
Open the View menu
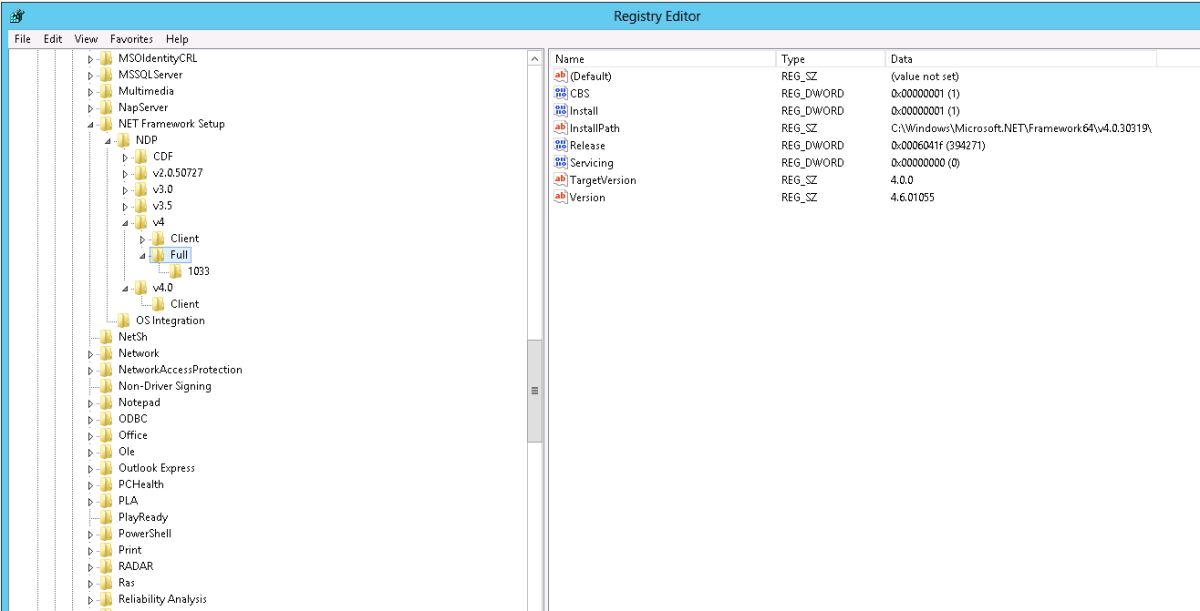(86, 39)
